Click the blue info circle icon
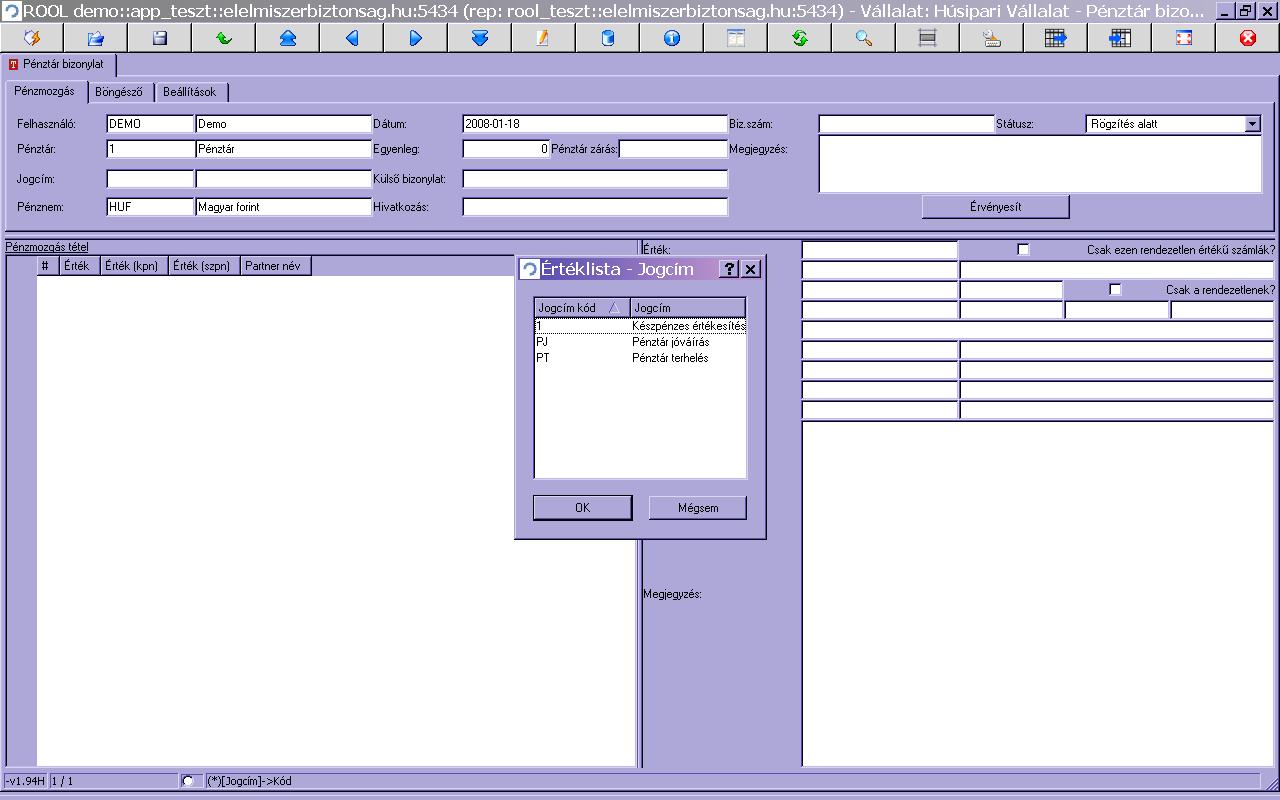This screenshot has width=1280, height=800. (x=671, y=38)
